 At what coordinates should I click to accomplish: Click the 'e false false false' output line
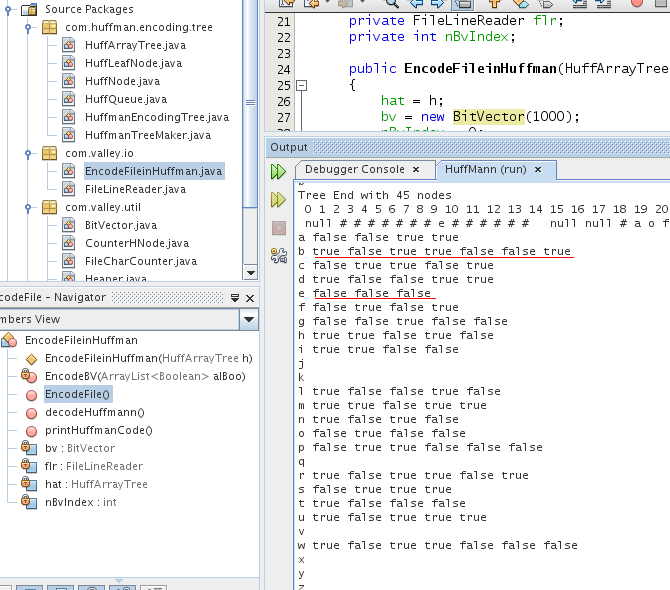(x=364, y=293)
